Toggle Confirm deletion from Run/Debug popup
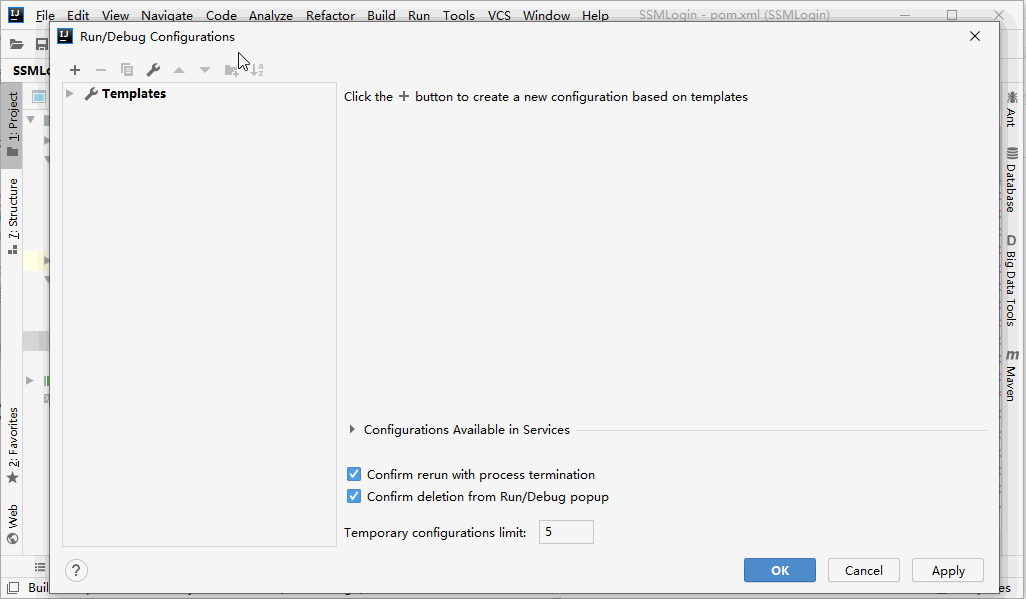 pyautogui.click(x=354, y=496)
